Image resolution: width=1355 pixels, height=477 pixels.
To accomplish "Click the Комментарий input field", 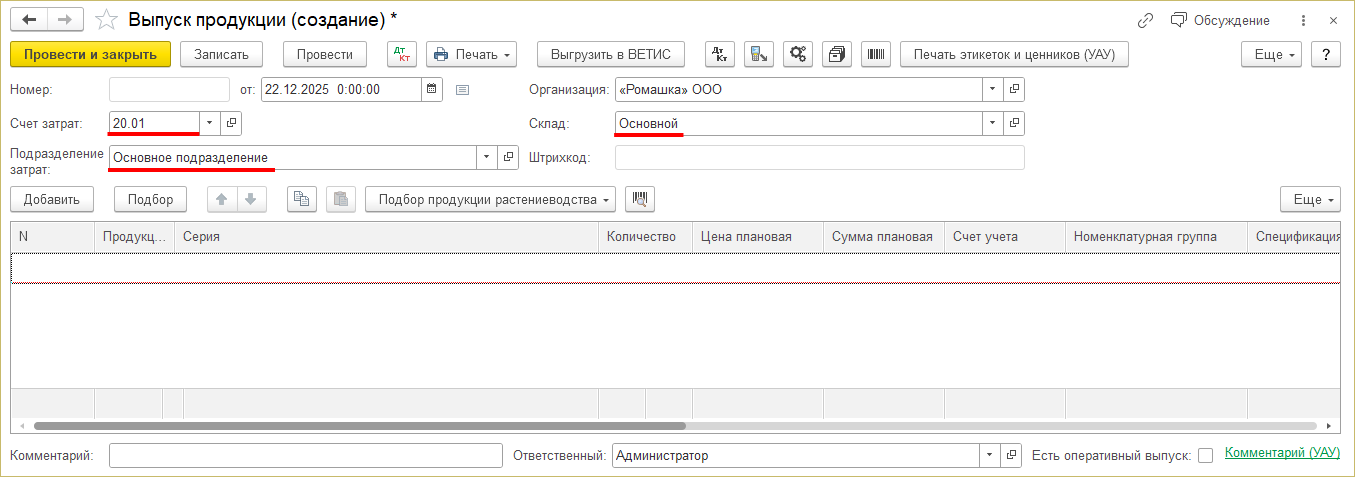I will [x=306, y=455].
